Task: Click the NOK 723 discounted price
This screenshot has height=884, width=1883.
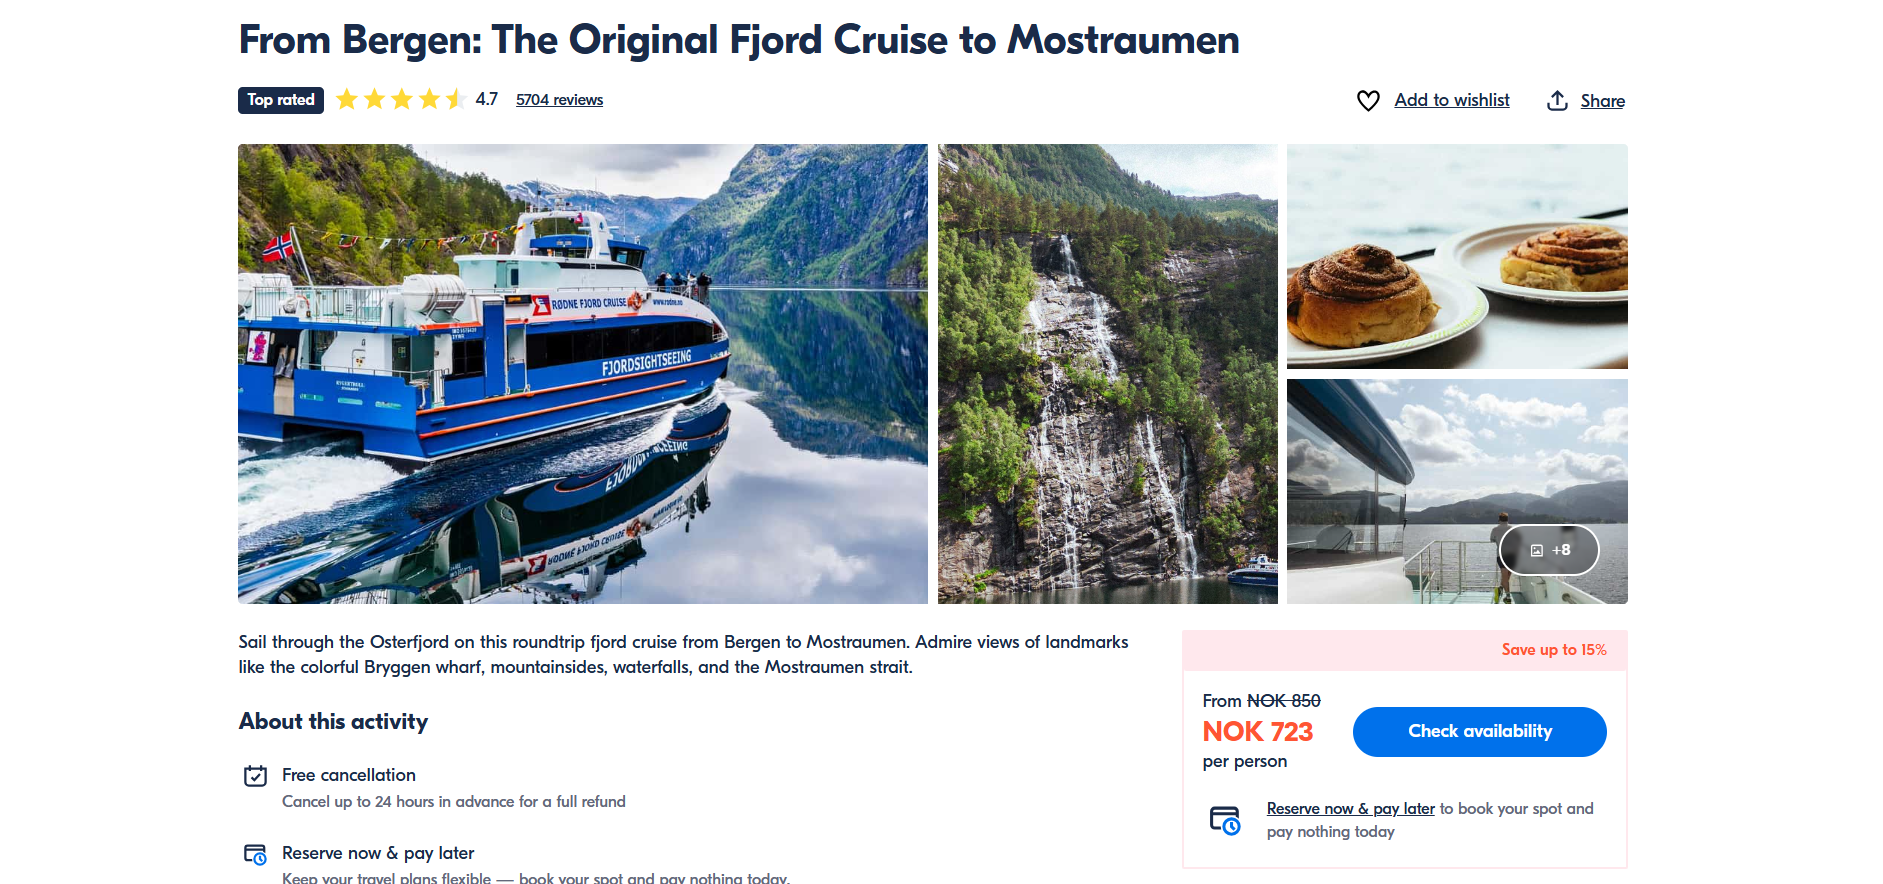Action: 1257,732
